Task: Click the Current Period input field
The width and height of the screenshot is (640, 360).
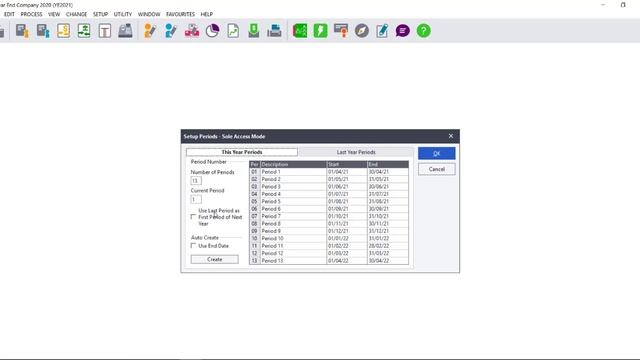Action: tap(196, 199)
